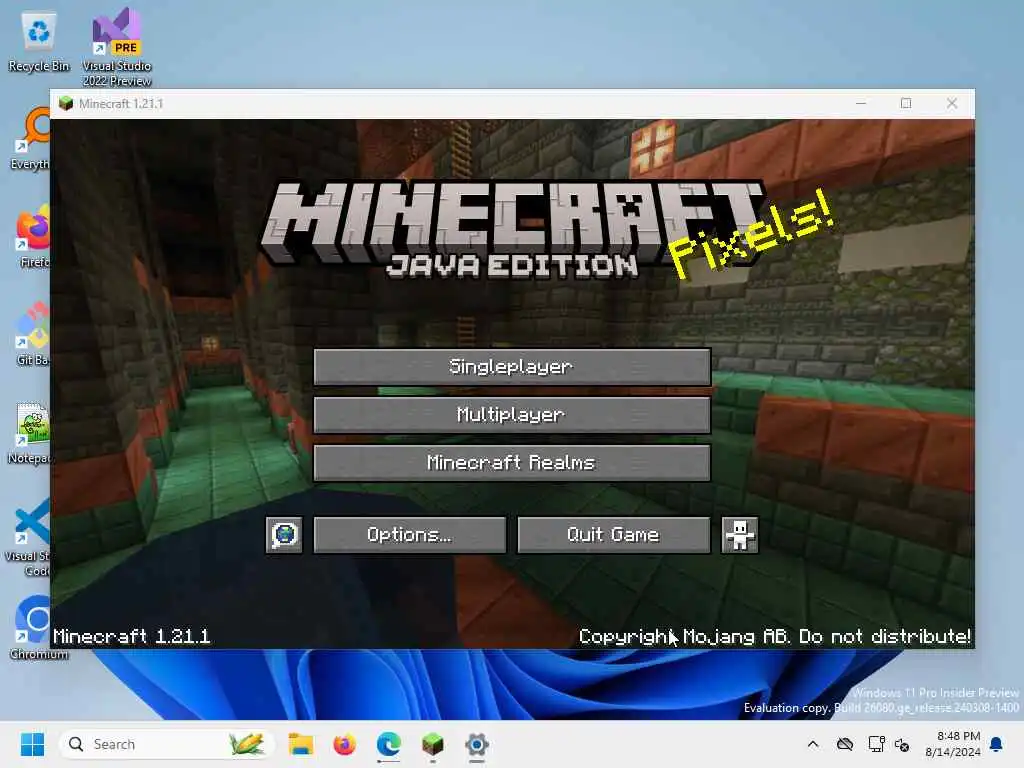The height and width of the screenshot is (768, 1024).
Task: Expand the hidden system tray icons chevron
Action: (x=813, y=744)
